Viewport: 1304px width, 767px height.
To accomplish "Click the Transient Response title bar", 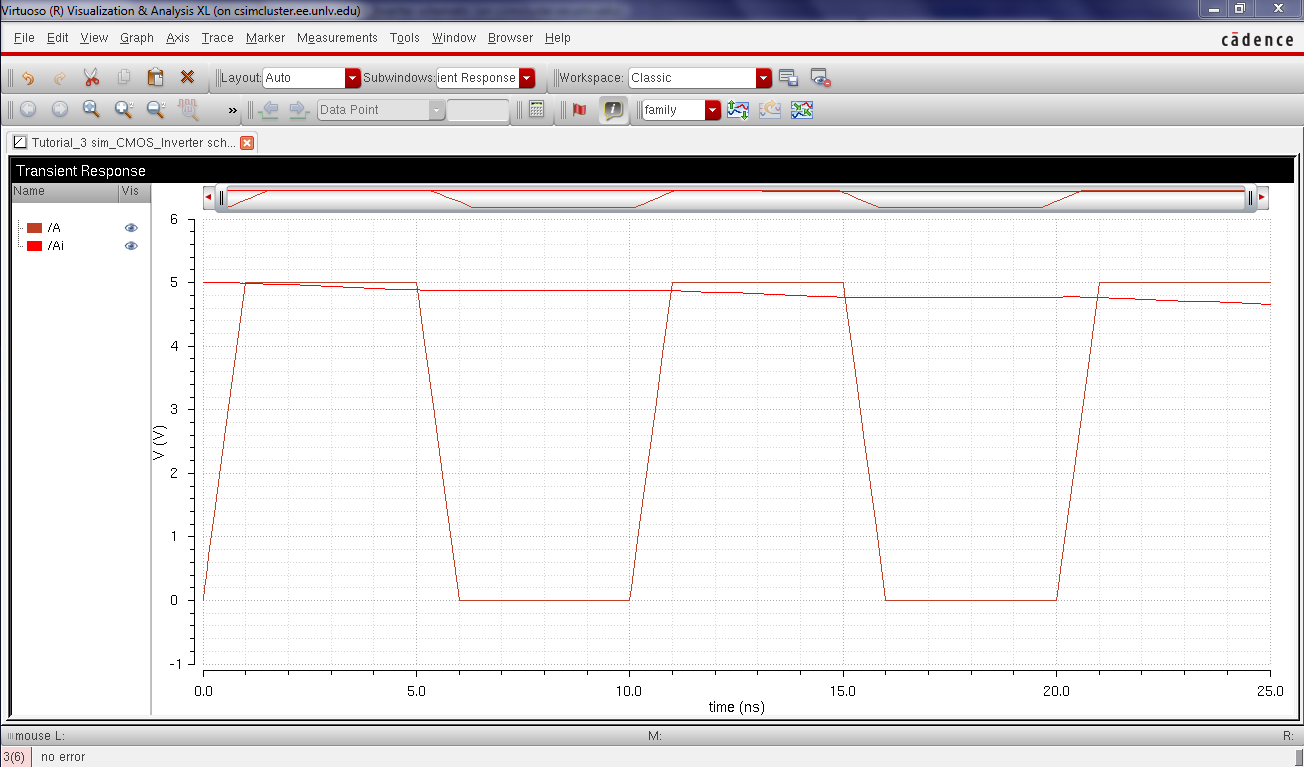I will click(x=650, y=171).
